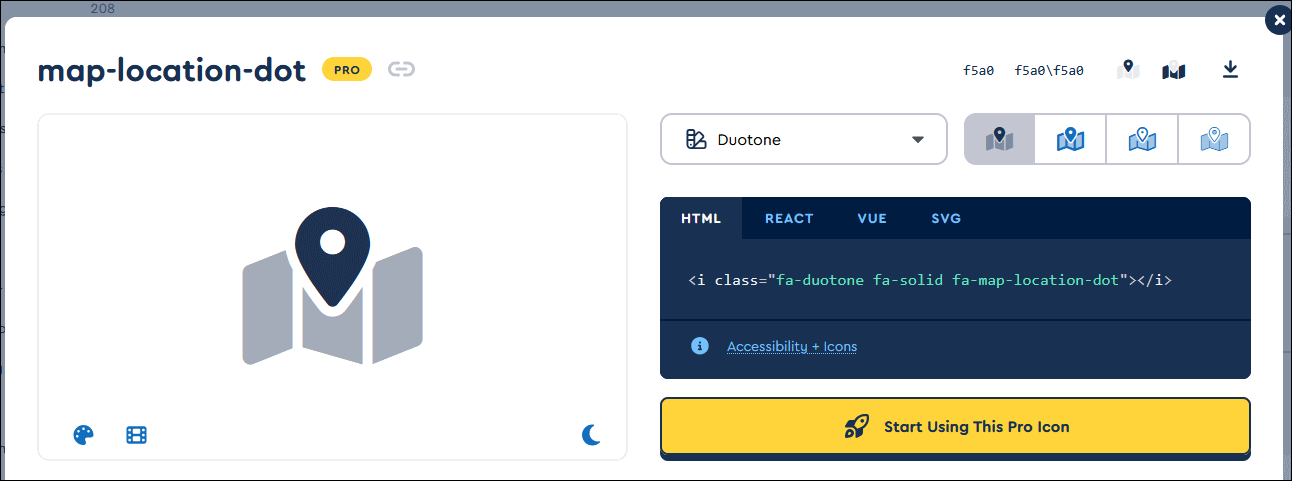1292x481 pixels.
Task: Click the accessibility info circle icon
Action: 700,346
